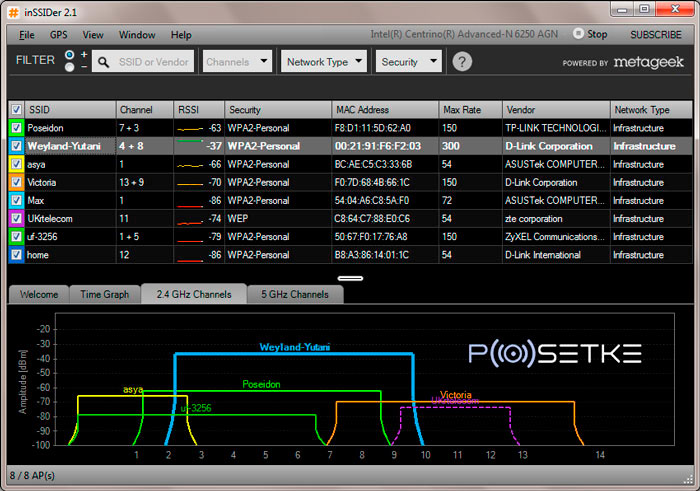Sort table by Channel column header
The height and width of the screenshot is (491, 700).
pyautogui.click(x=145, y=109)
